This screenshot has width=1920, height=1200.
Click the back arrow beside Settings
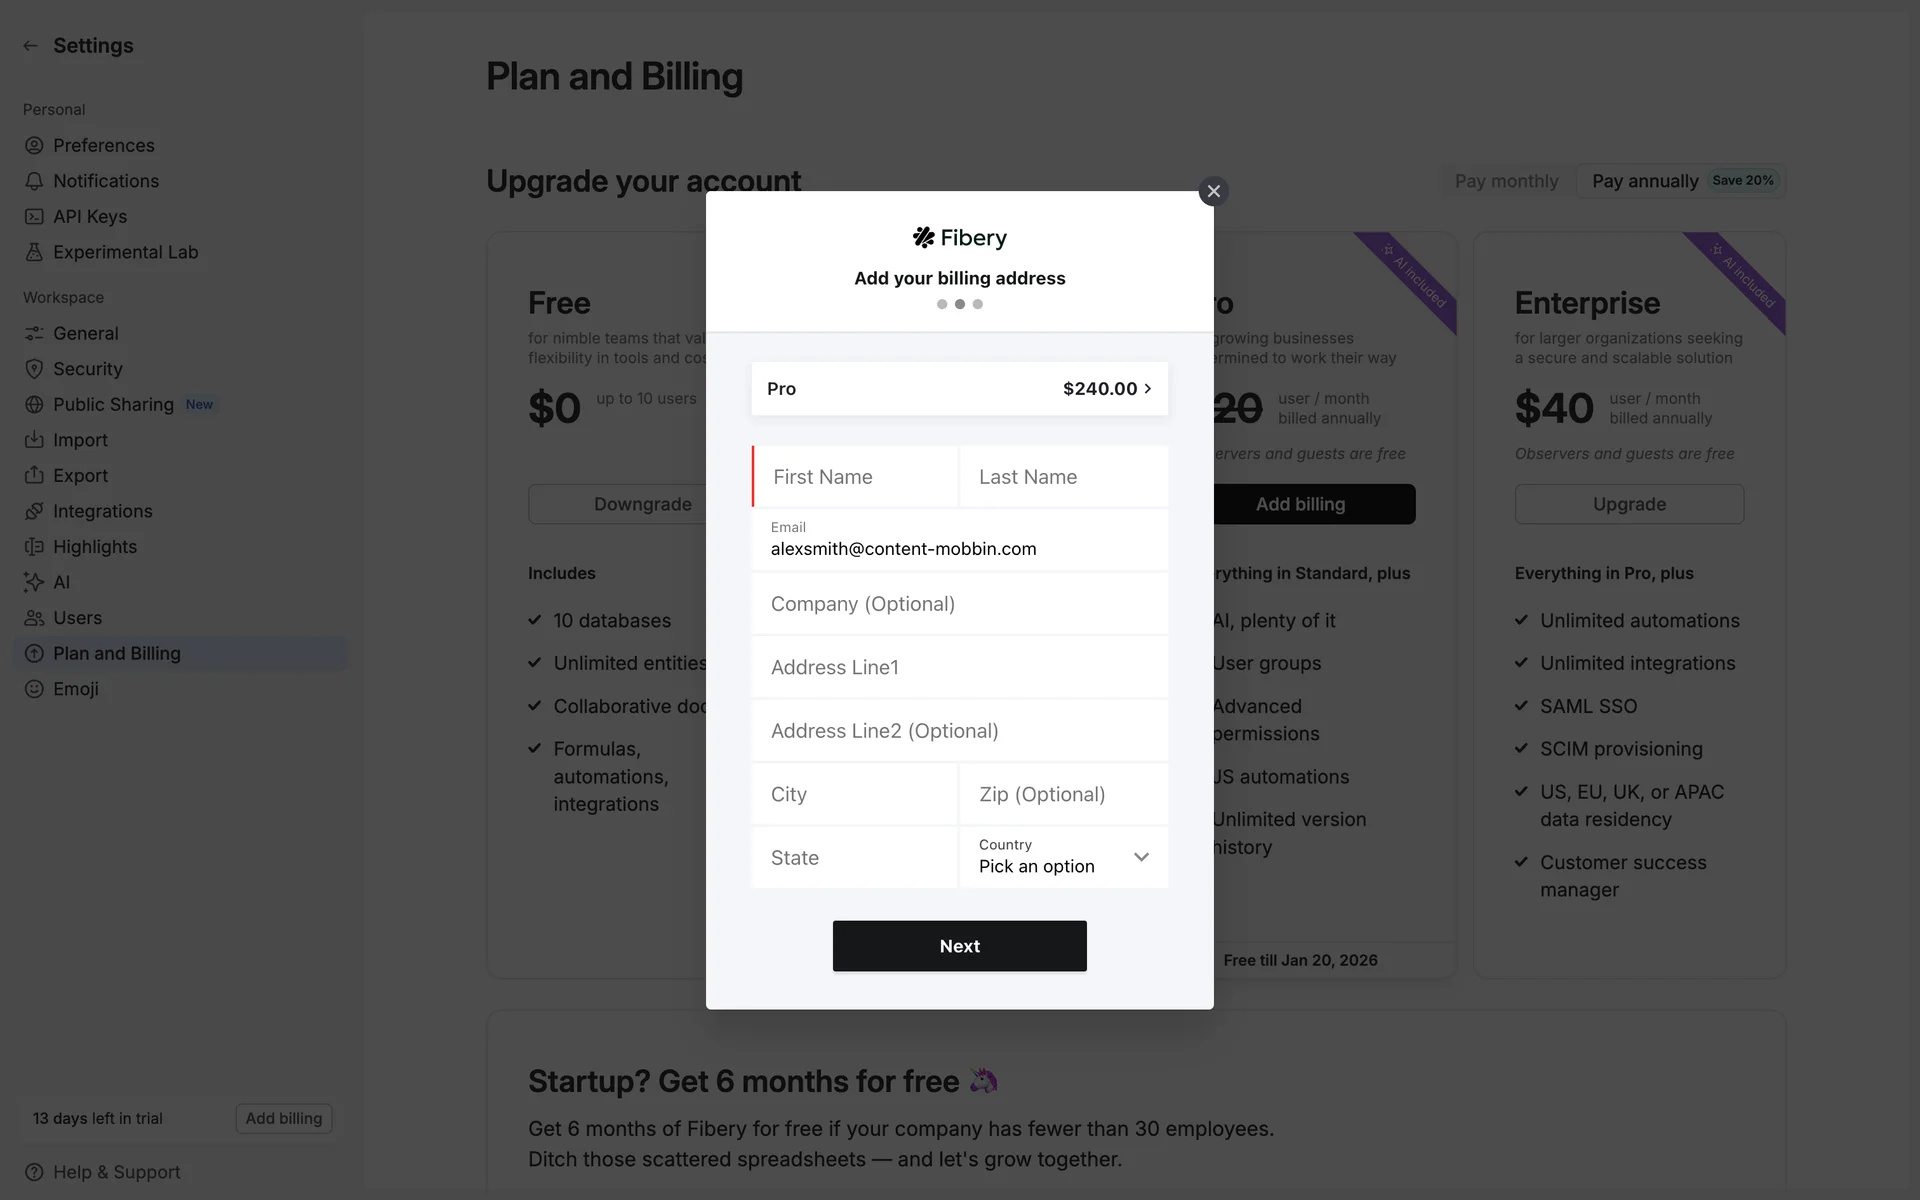click(30, 46)
